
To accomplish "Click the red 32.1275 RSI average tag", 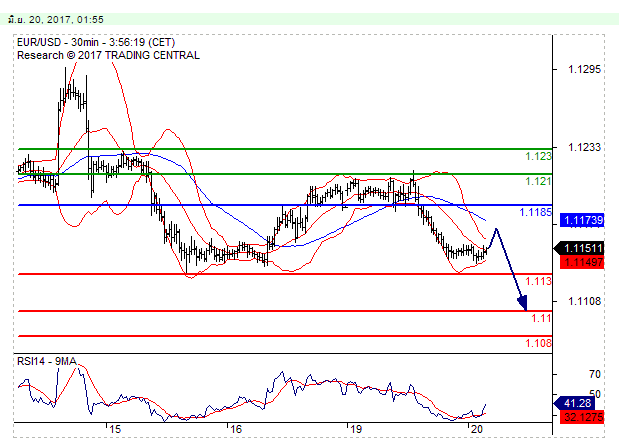I will tap(582, 417).
